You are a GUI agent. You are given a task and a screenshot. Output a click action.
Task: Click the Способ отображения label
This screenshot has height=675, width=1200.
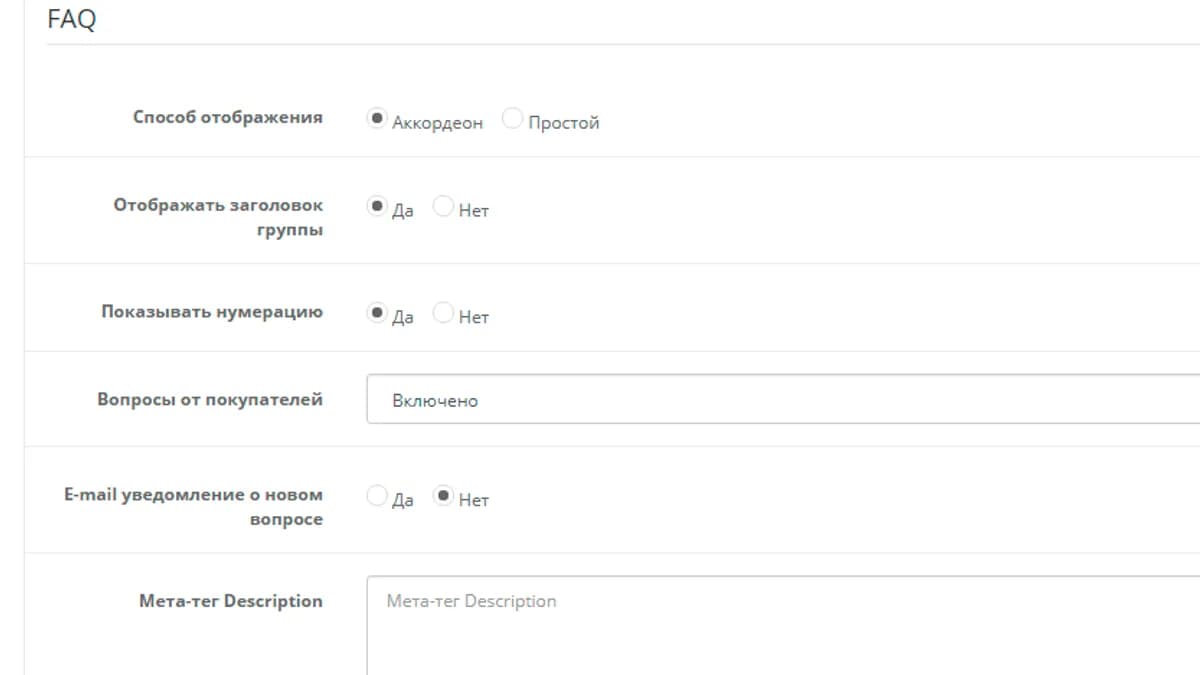click(x=228, y=118)
